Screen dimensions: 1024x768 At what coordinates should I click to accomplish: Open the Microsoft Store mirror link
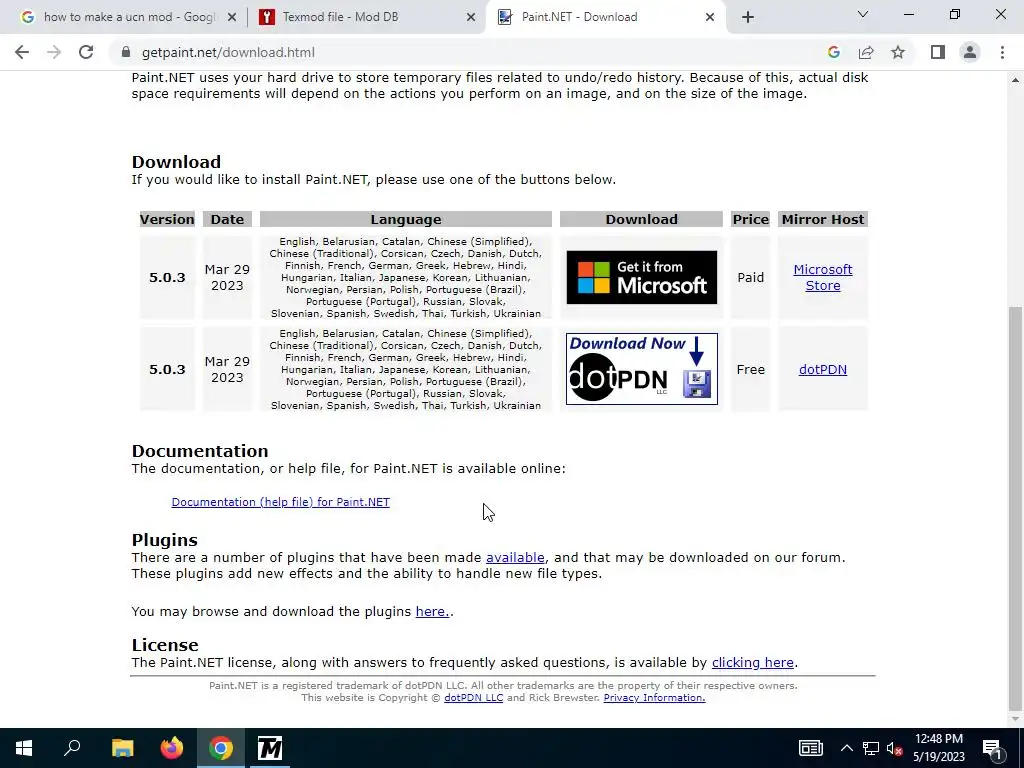(x=822, y=278)
